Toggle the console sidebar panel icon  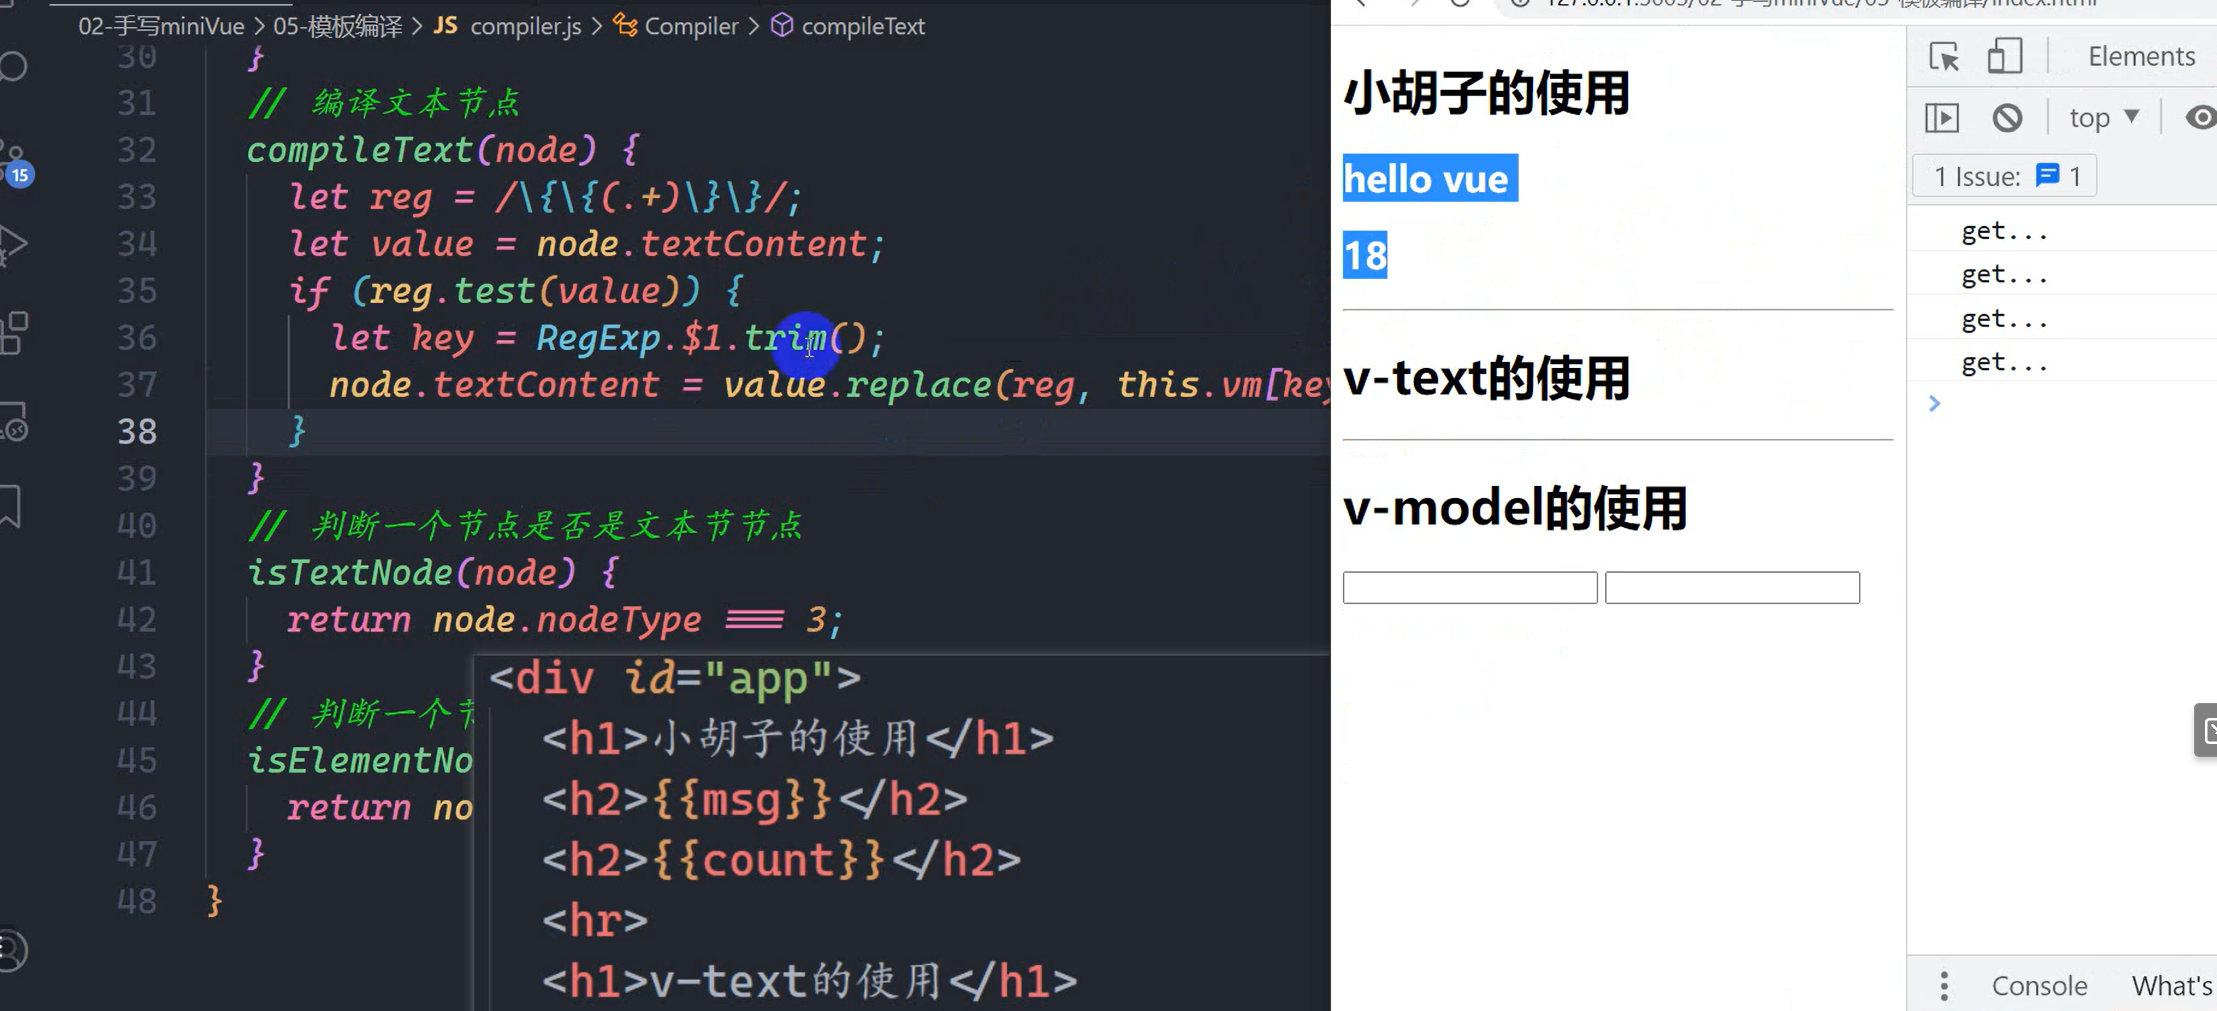(x=1941, y=117)
